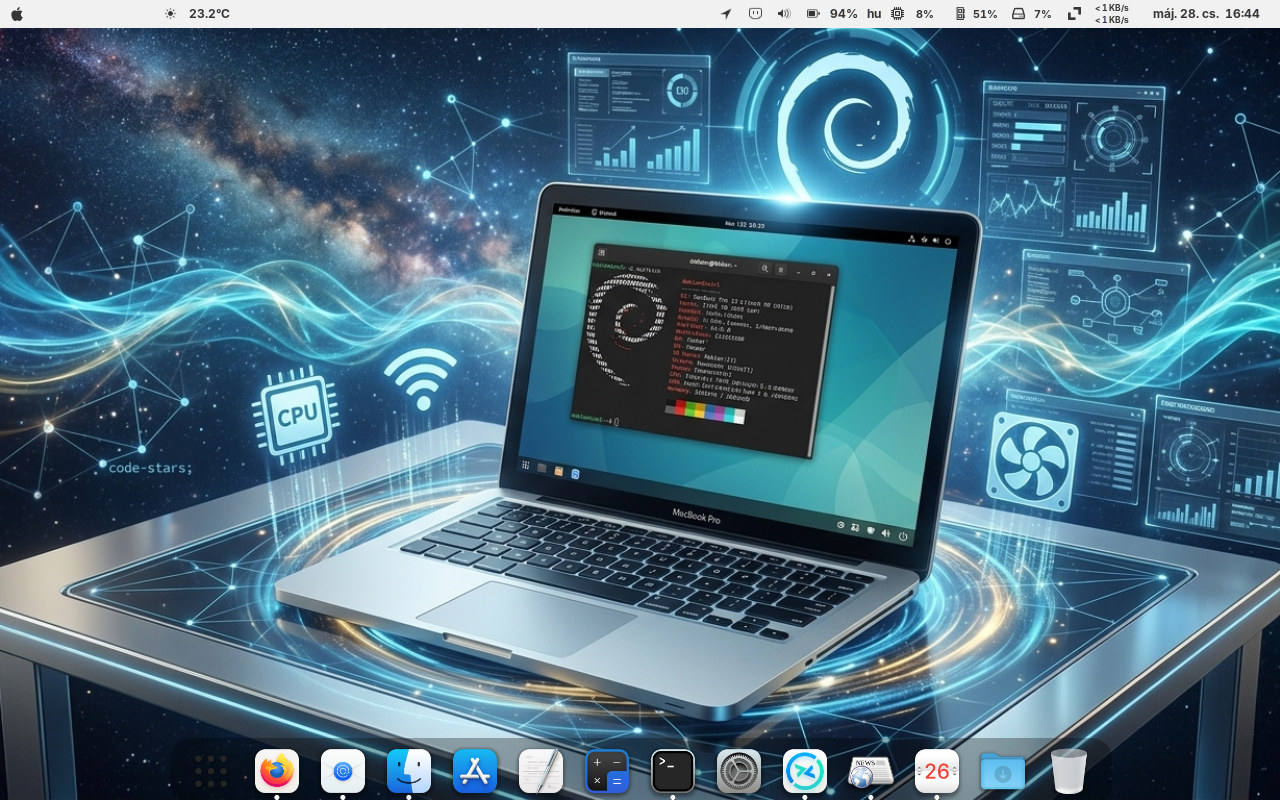
Task: Open the App Store icon in the dock
Action: 475,771
